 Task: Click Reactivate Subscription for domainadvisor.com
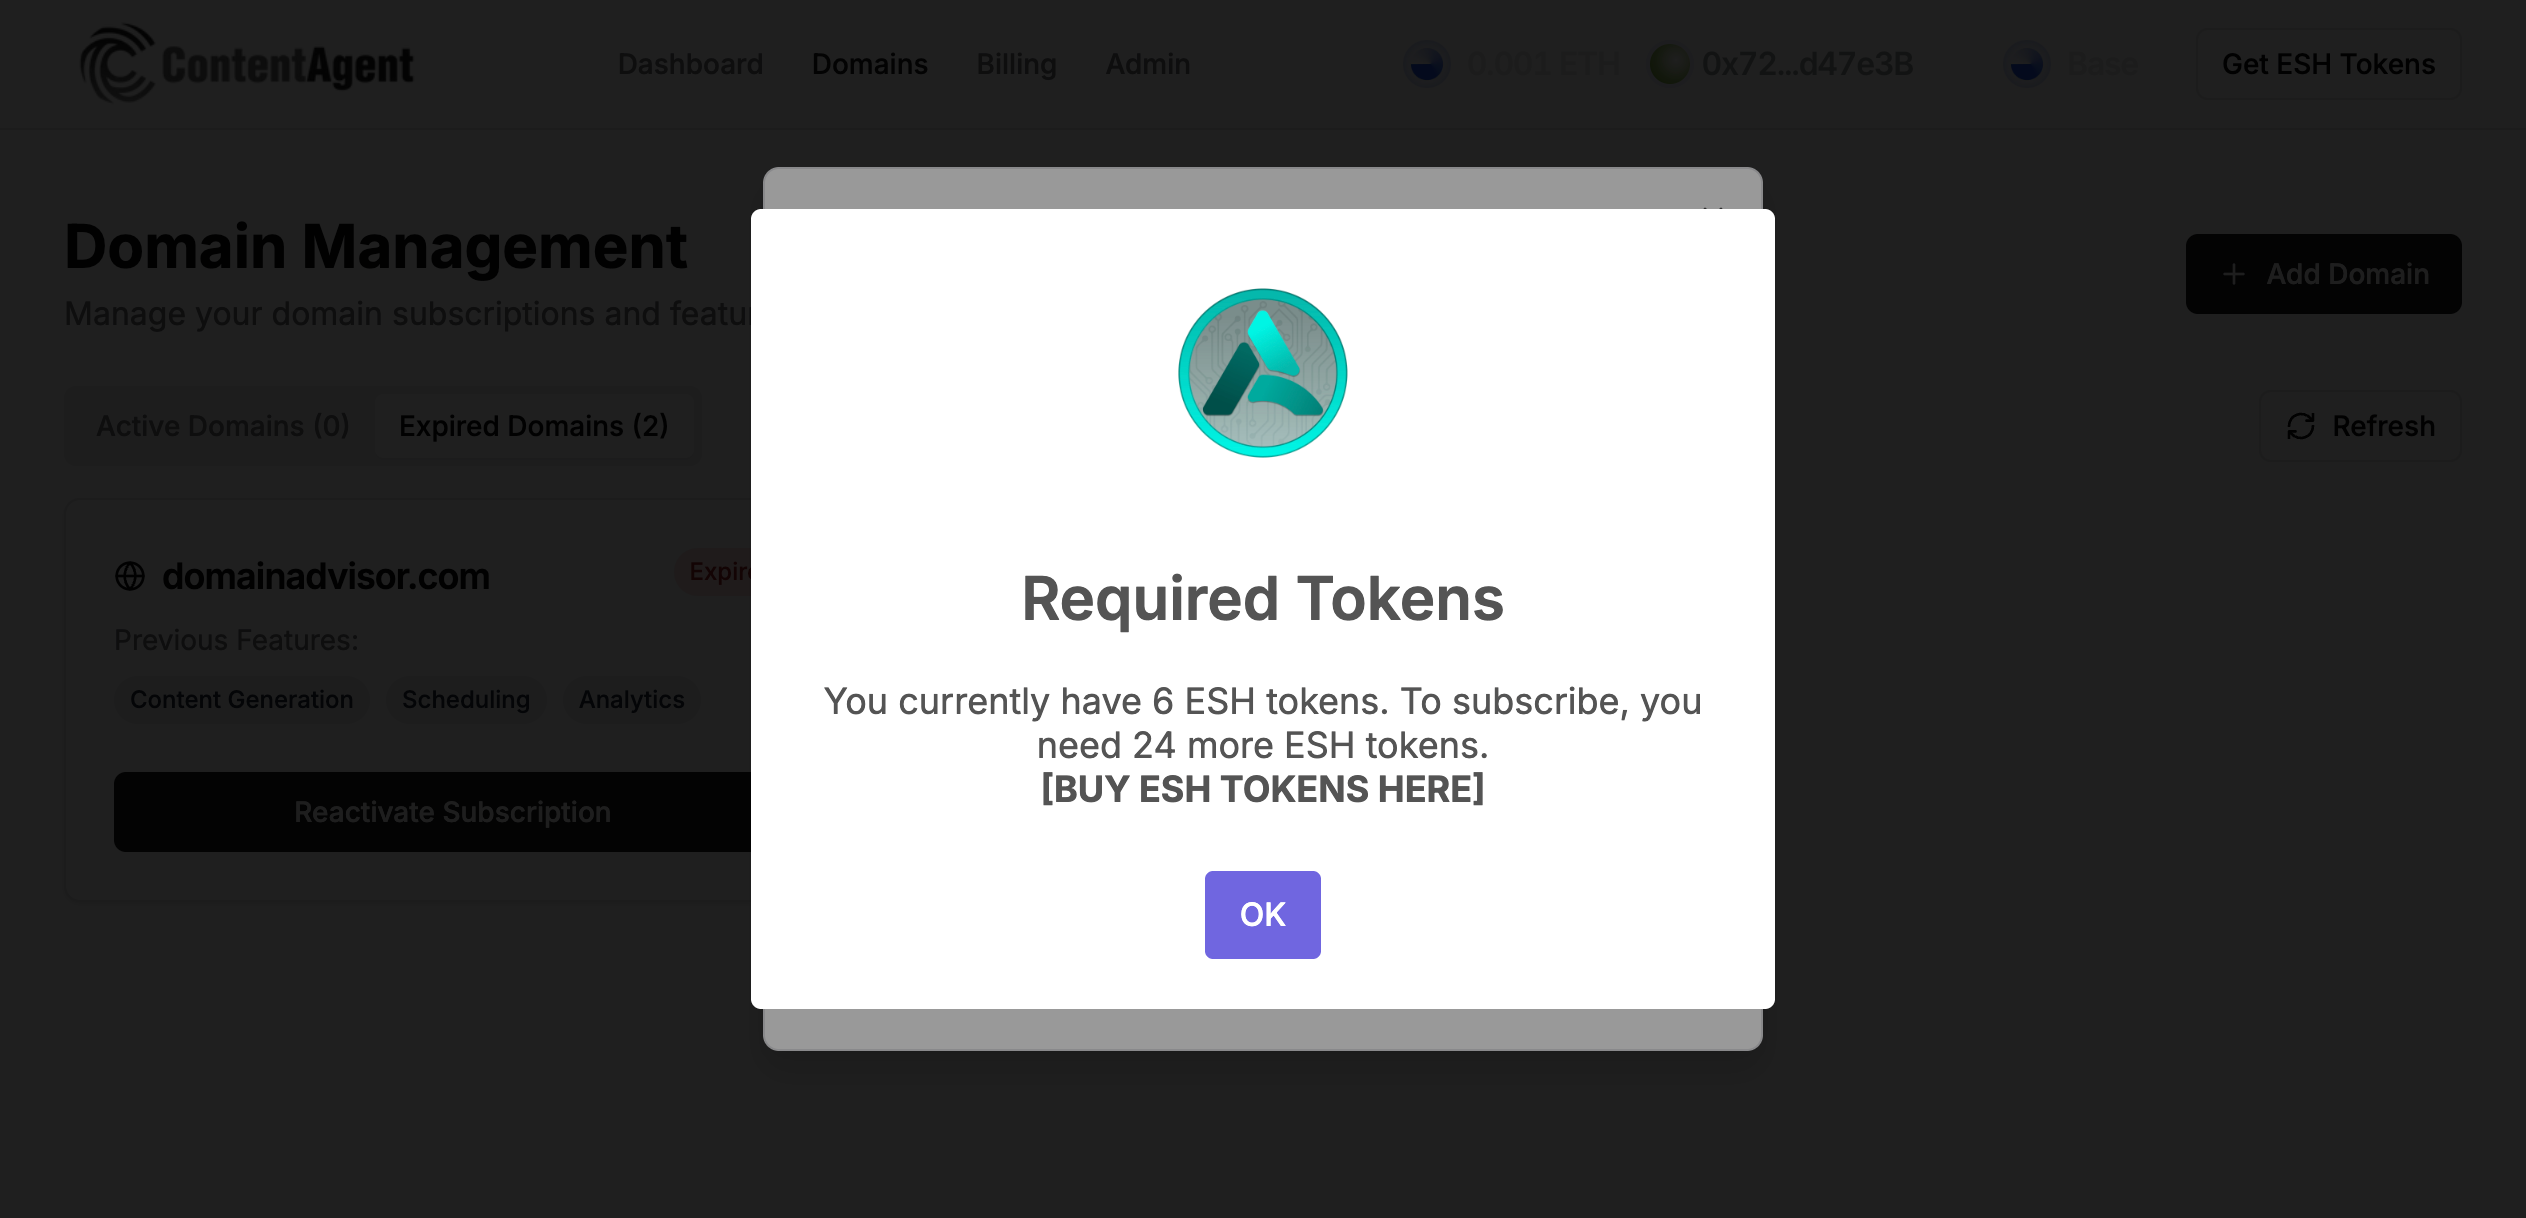452,812
